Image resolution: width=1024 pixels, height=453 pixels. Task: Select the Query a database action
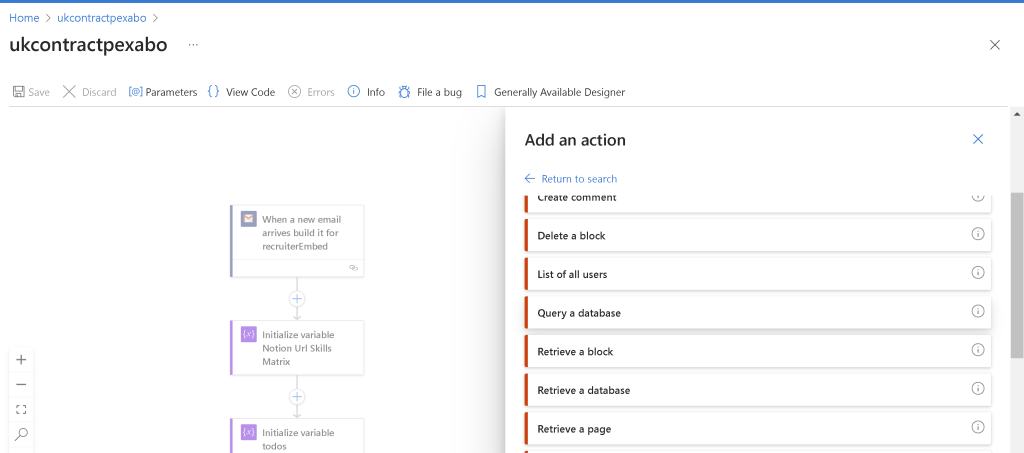click(758, 313)
